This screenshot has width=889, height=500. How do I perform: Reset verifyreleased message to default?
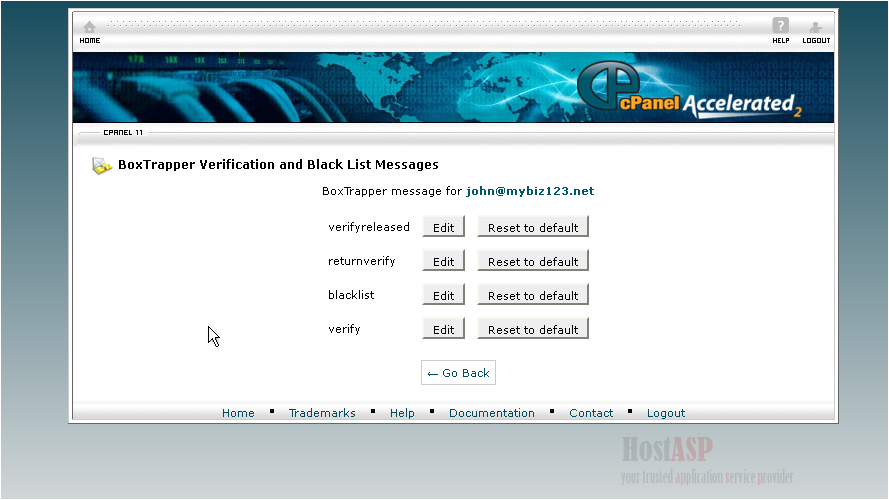pos(533,228)
